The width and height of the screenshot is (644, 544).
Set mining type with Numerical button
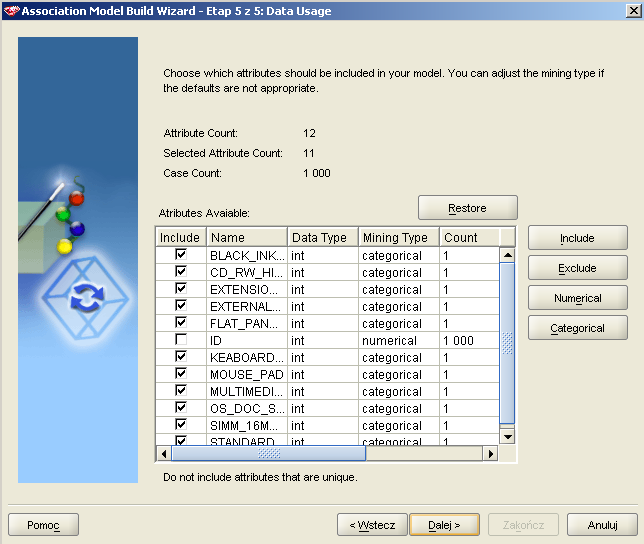(577, 298)
